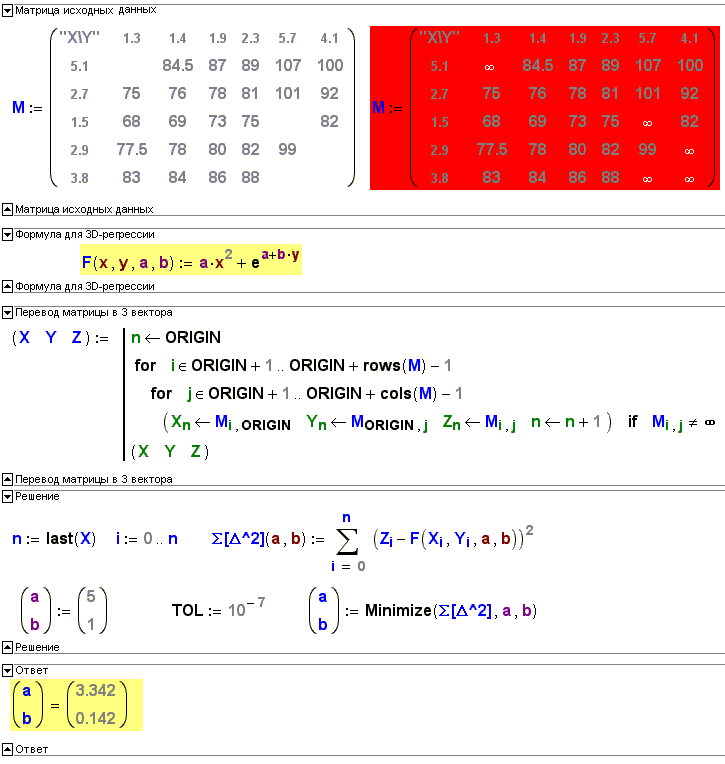725x764 pixels.
Task: Click cell 100 in the red matrix
Action: click(x=690, y=65)
